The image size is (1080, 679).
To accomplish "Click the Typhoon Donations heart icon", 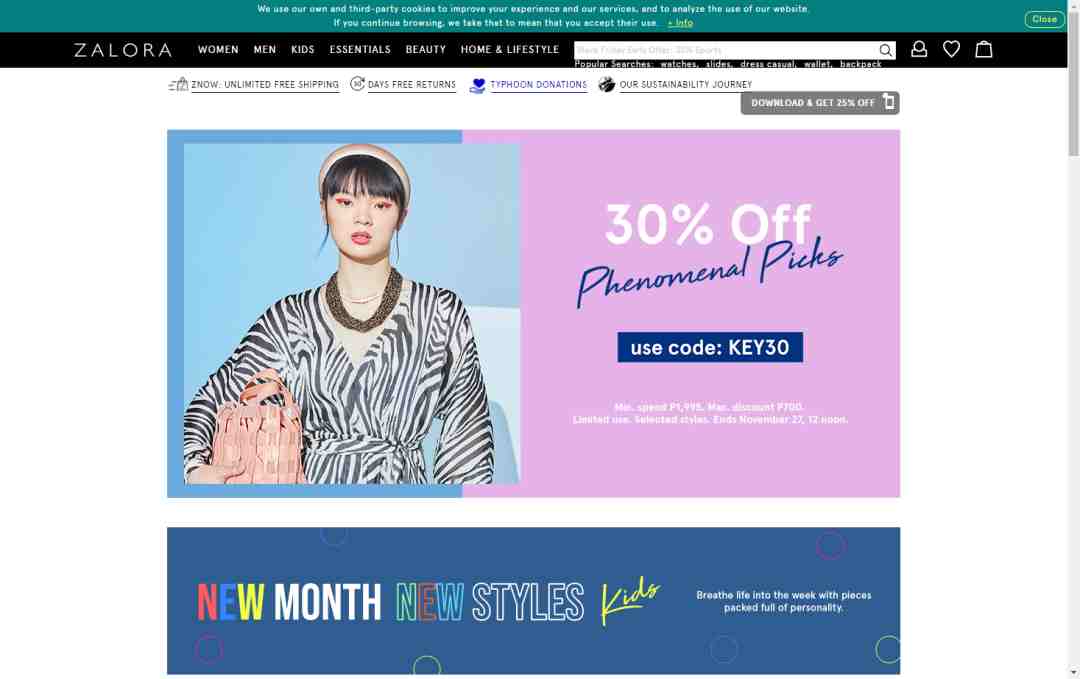I will tap(477, 85).
